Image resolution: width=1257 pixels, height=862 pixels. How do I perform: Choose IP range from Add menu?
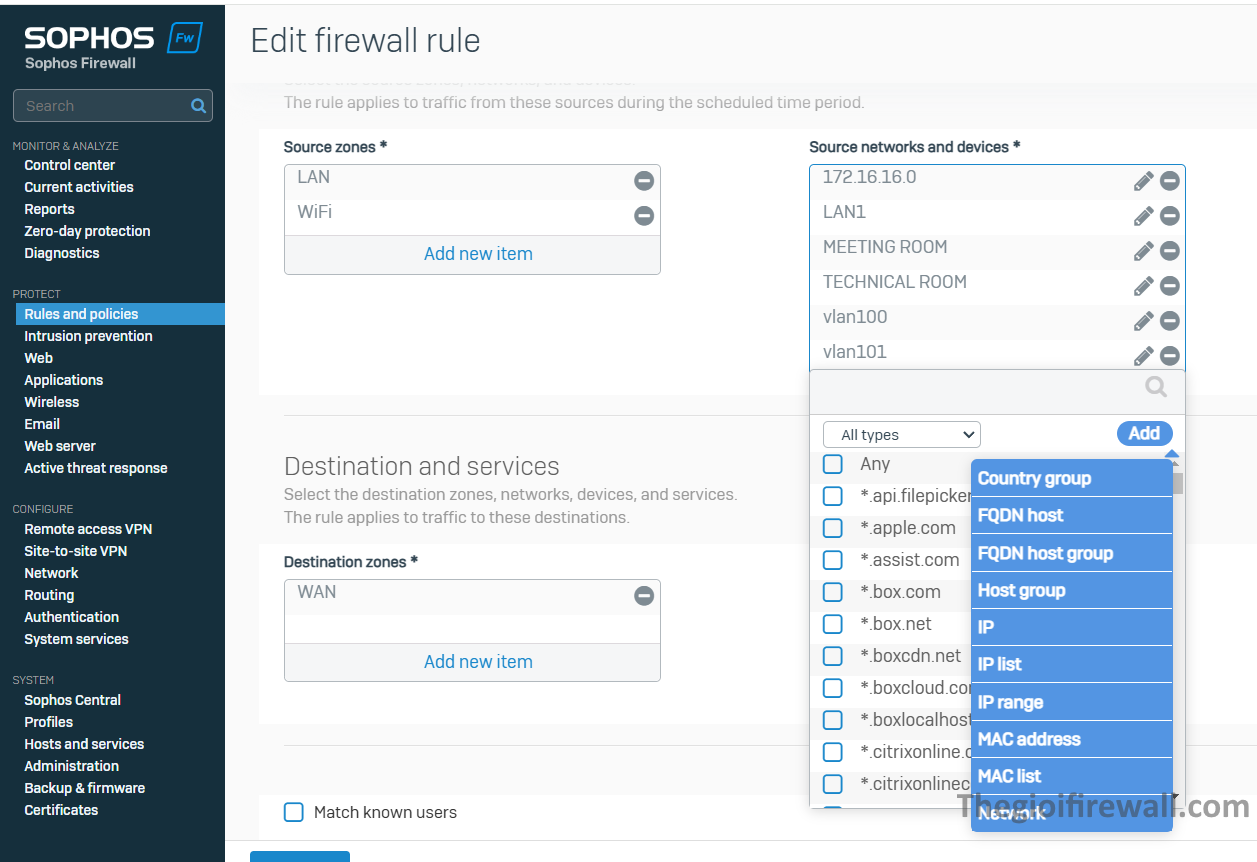pos(1071,702)
